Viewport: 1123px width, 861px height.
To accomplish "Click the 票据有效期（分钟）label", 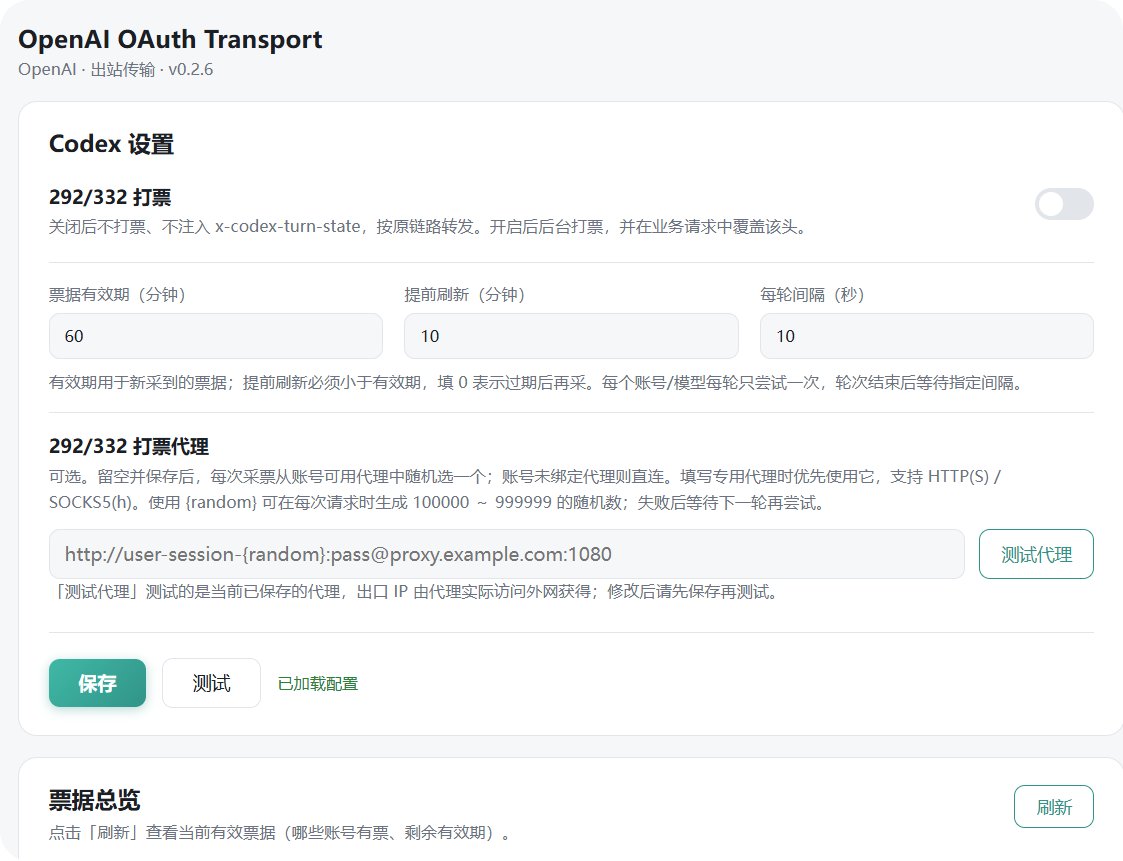I will tap(117, 294).
